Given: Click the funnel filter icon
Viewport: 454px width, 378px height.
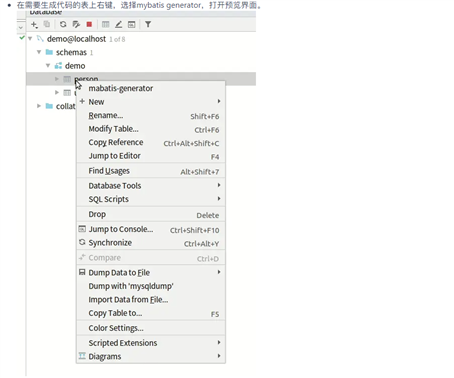Looking at the screenshot, I should [x=148, y=24].
